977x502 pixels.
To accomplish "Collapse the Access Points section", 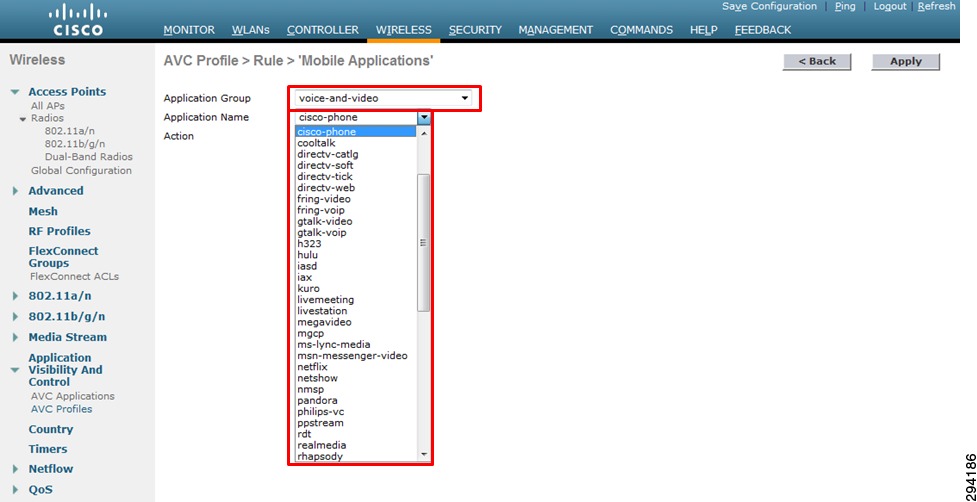I will (x=16, y=92).
